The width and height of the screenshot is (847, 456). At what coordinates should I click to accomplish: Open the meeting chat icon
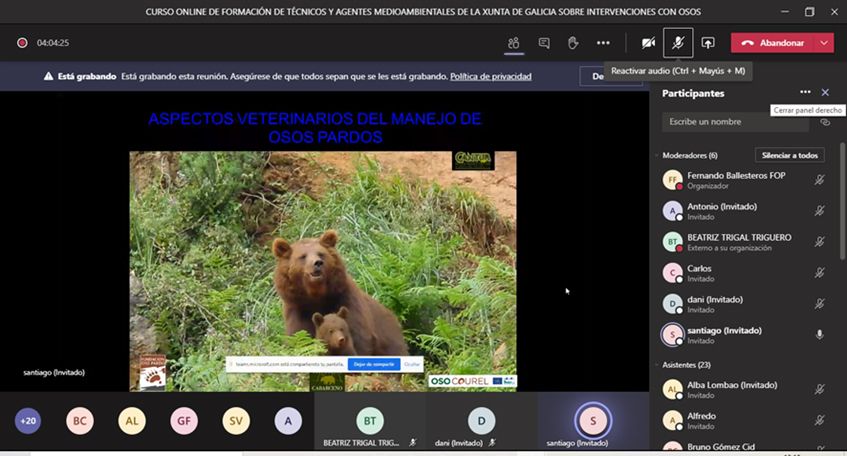[x=544, y=43]
